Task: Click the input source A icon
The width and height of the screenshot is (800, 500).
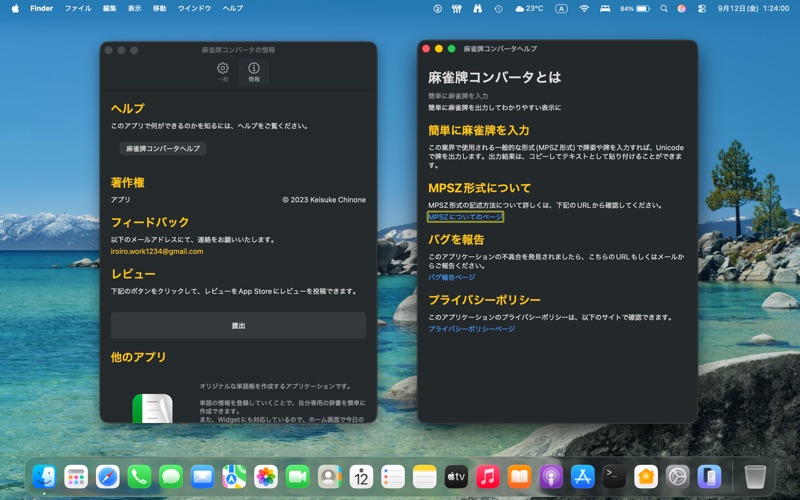Action: point(561,9)
